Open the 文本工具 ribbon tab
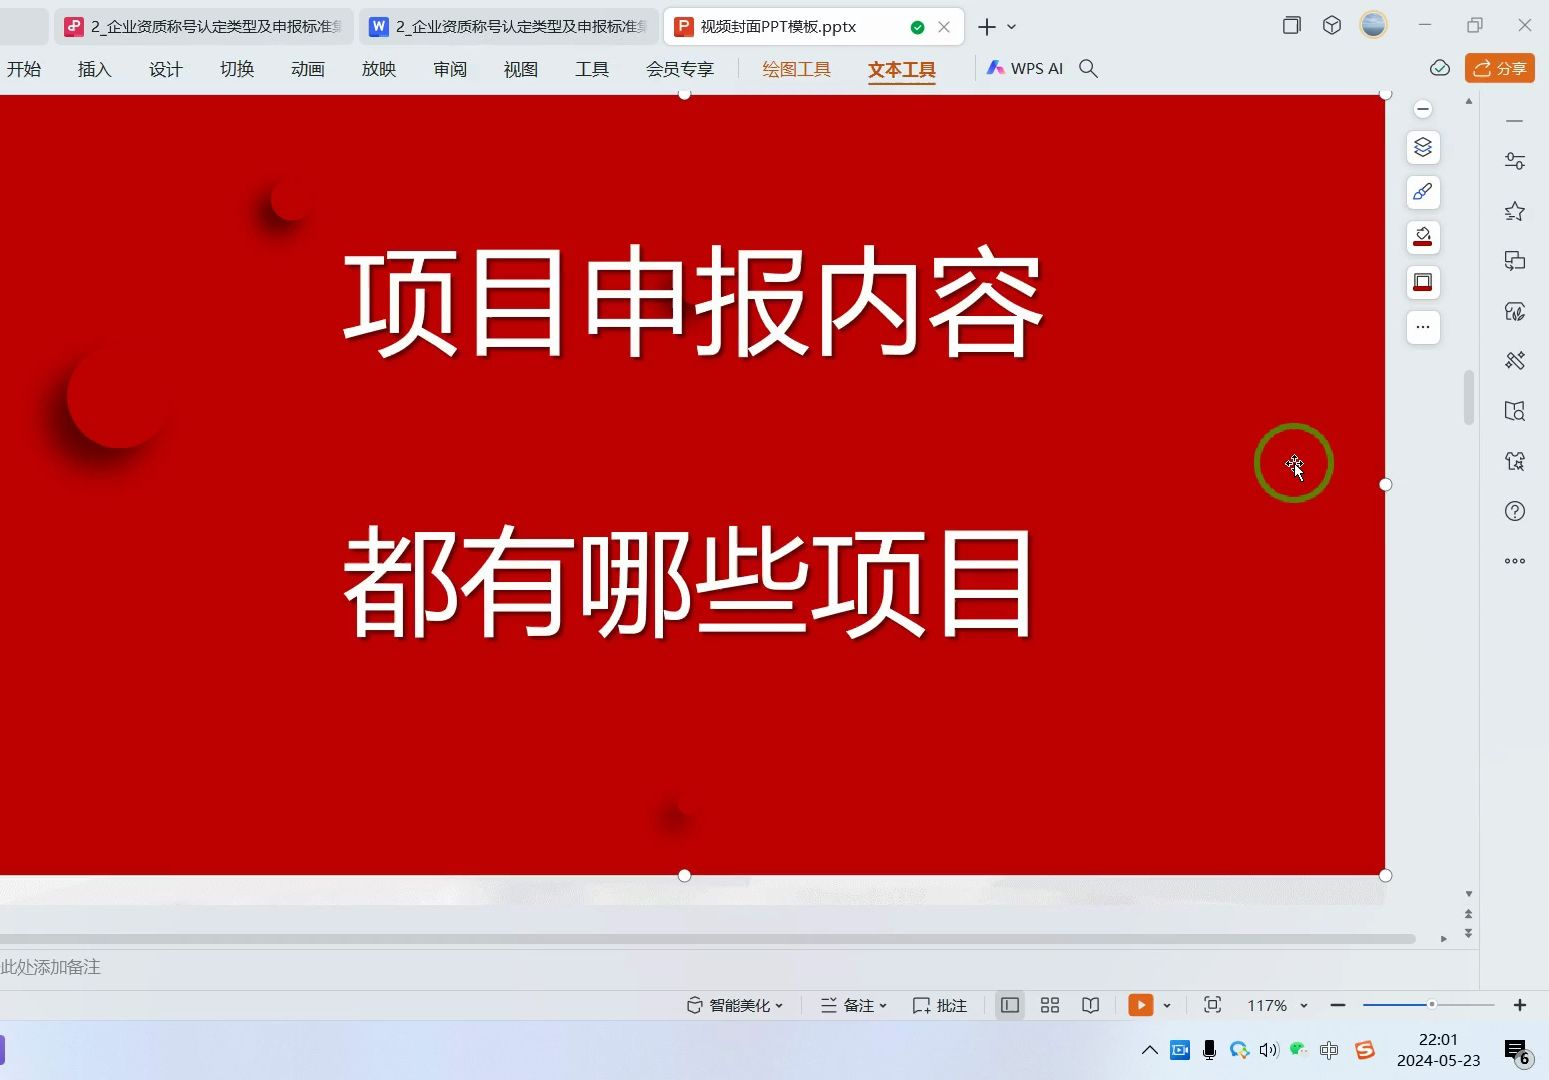The height and width of the screenshot is (1080, 1549). tap(902, 69)
